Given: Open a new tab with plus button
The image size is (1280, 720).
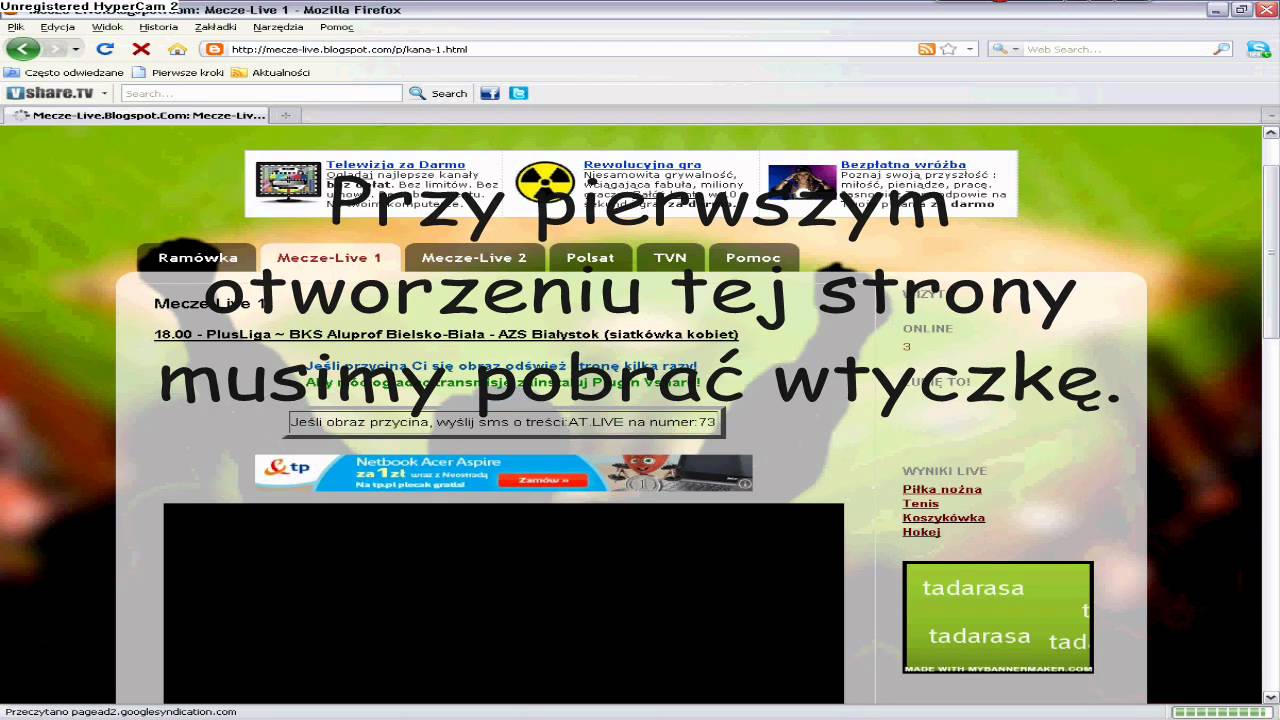Looking at the screenshot, I should pos(285,115).
